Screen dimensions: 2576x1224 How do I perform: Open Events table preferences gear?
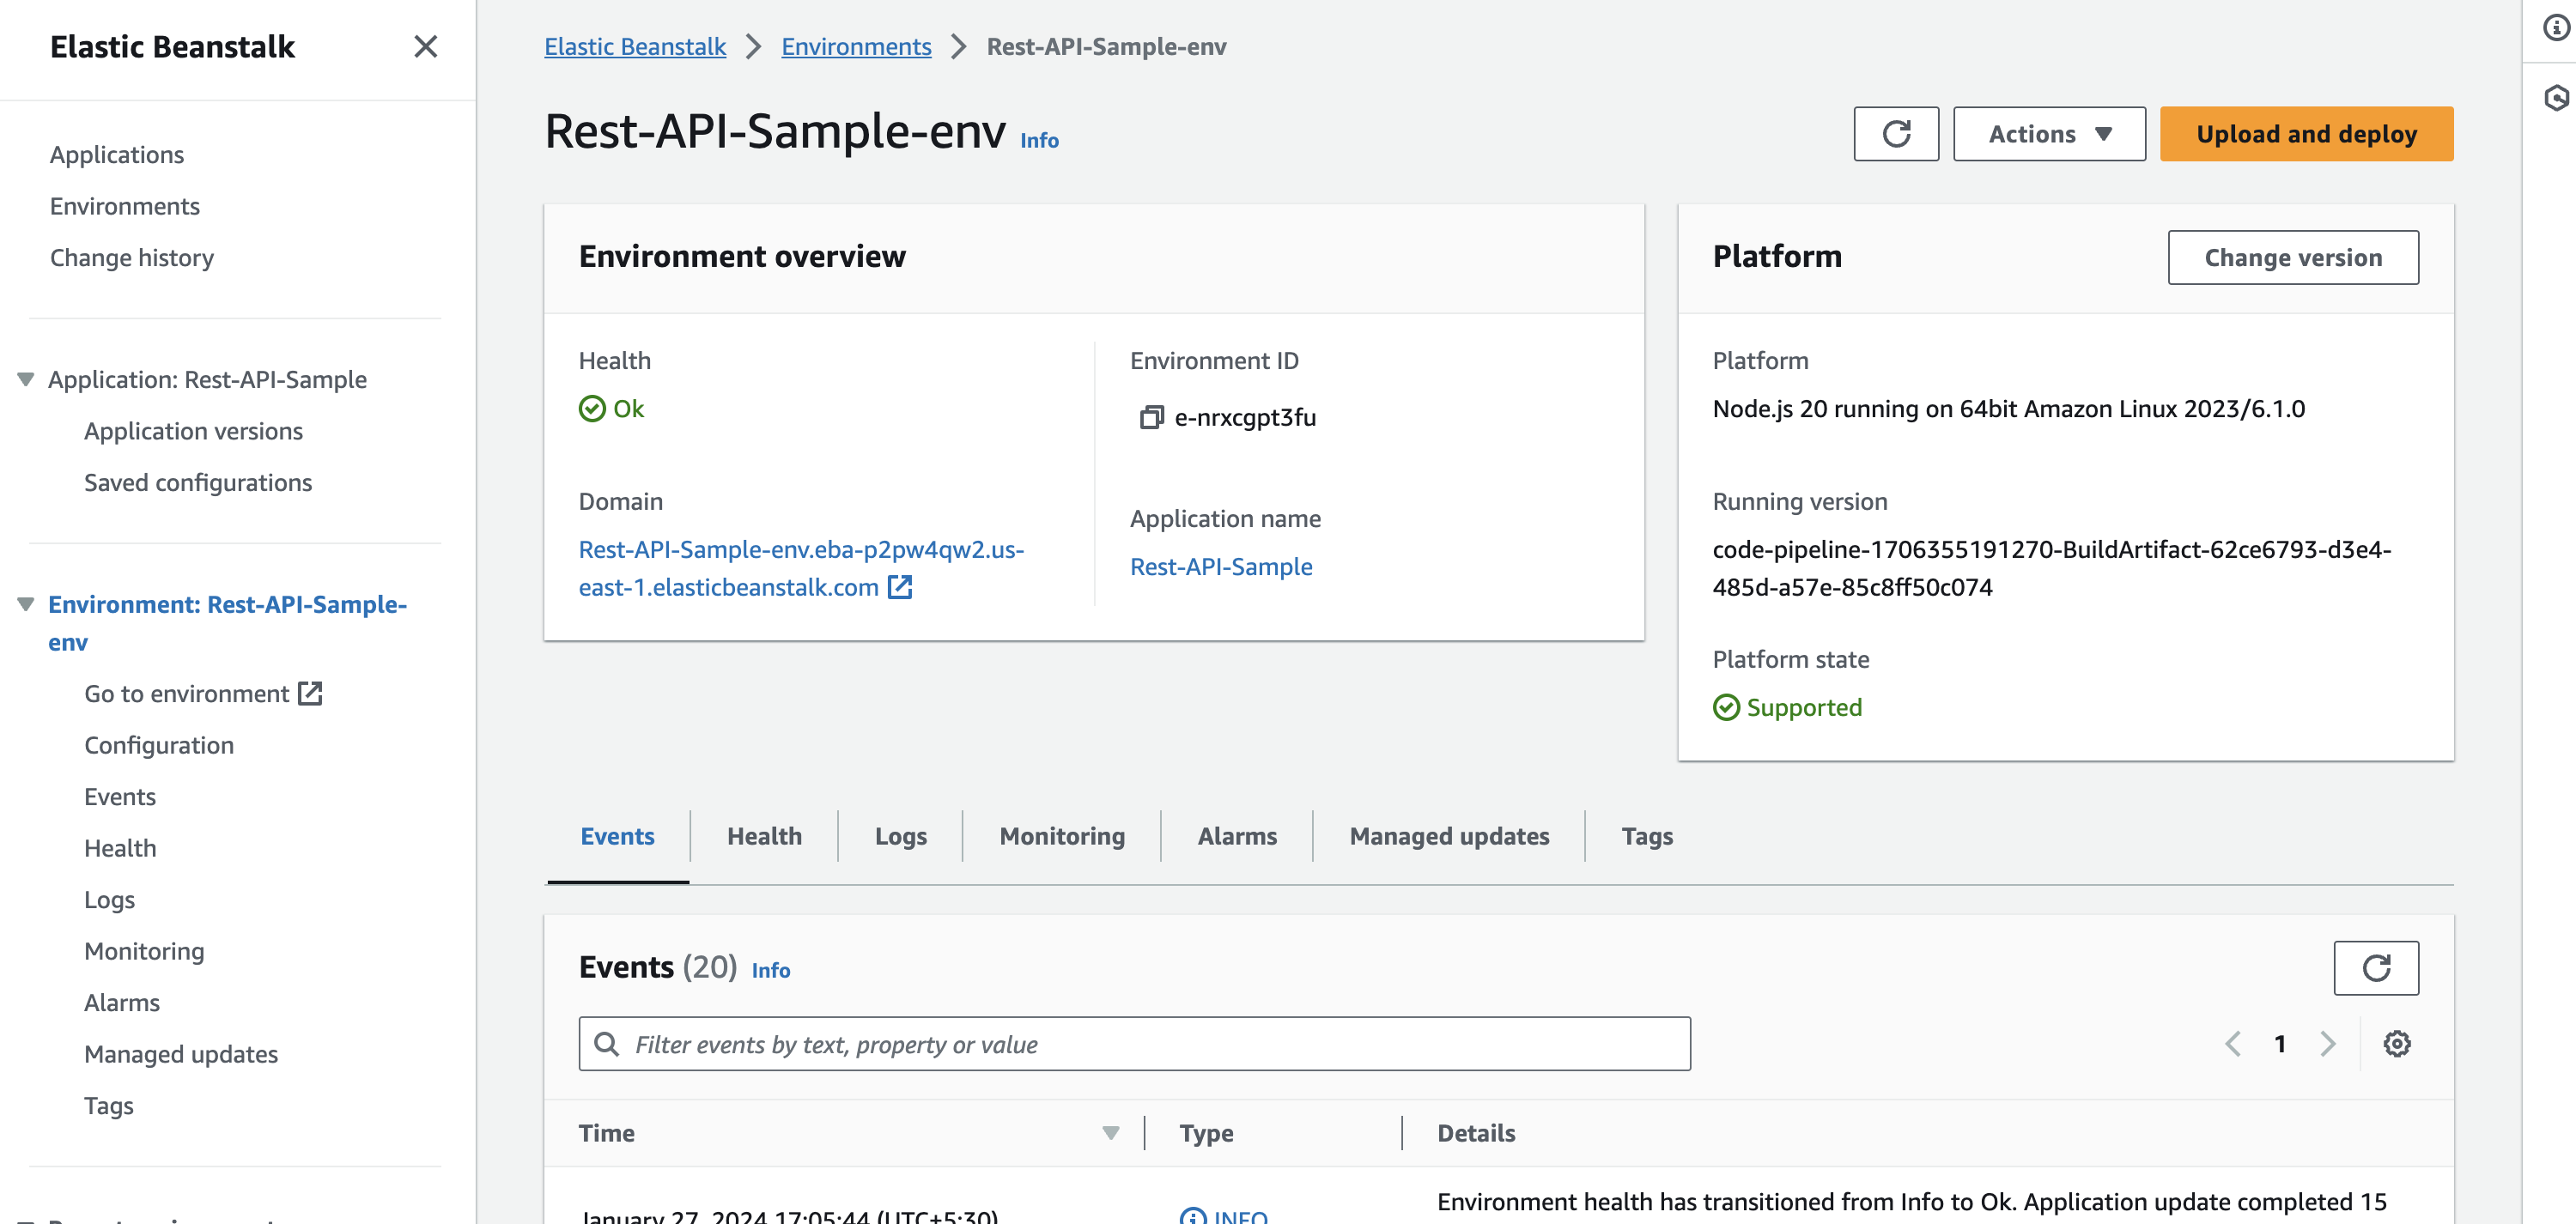[2396, 1044]
